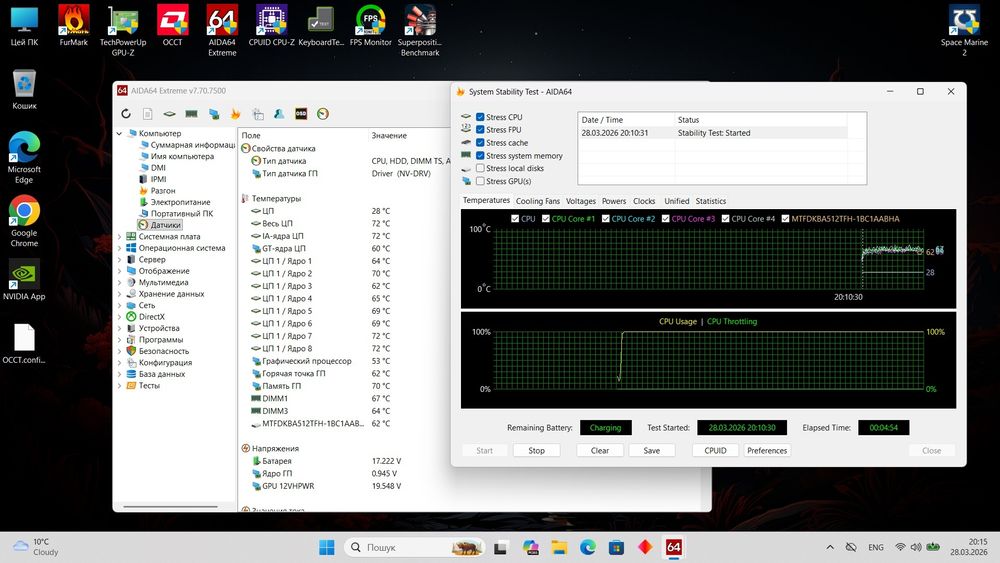This screenshot has width=1000, height=563.
Task: Collapse the Компьютер tree node
Action: 119,133
